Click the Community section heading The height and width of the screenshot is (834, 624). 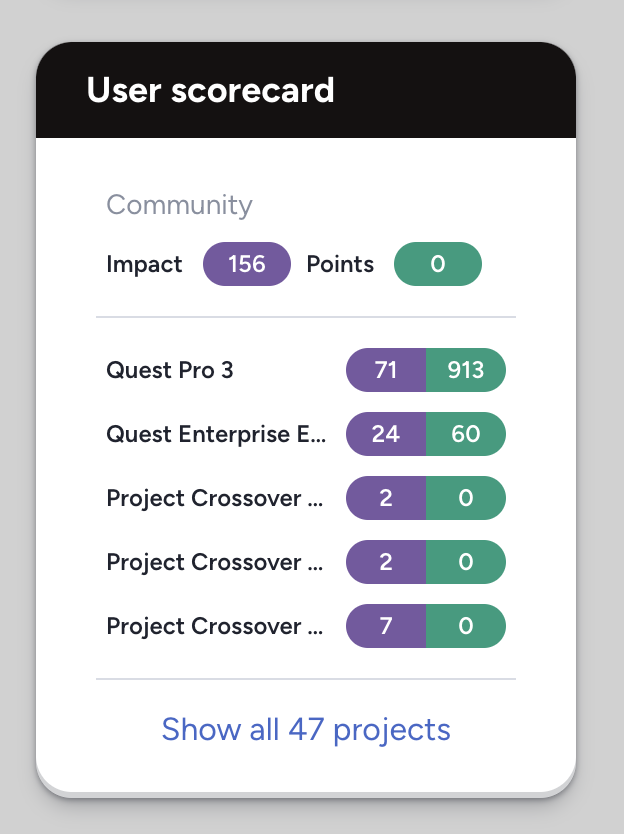point(179,205)
